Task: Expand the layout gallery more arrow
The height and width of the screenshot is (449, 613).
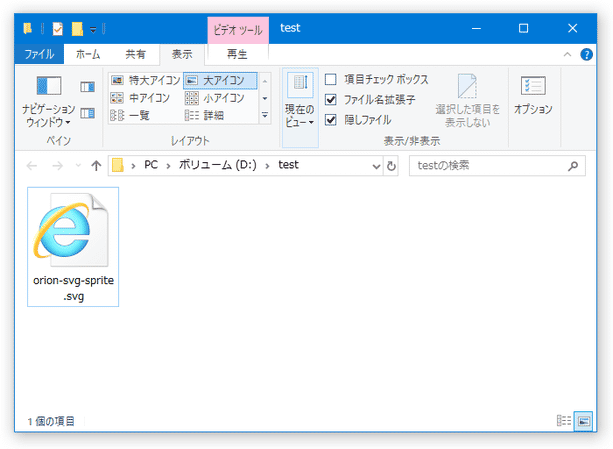Action: [x=265, y=115]
